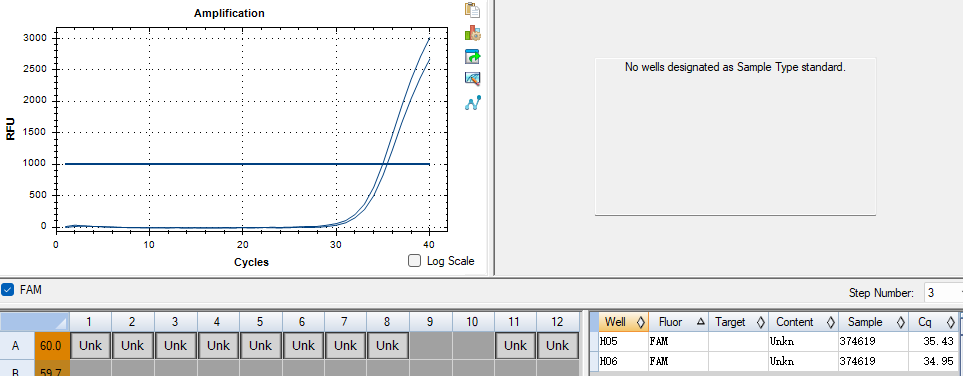
Task: Select plate column 12 header
Action: click(557, 322)
